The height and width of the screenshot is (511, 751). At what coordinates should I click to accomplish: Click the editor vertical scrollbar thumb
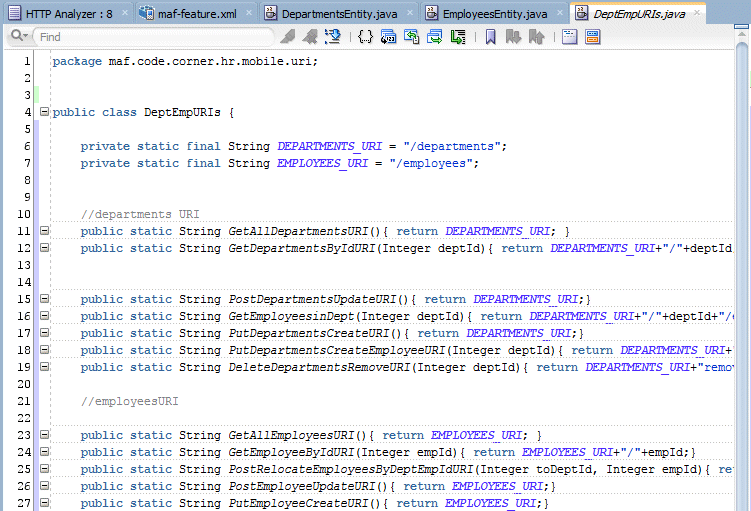pyautogui.click(x=741, y=275)
